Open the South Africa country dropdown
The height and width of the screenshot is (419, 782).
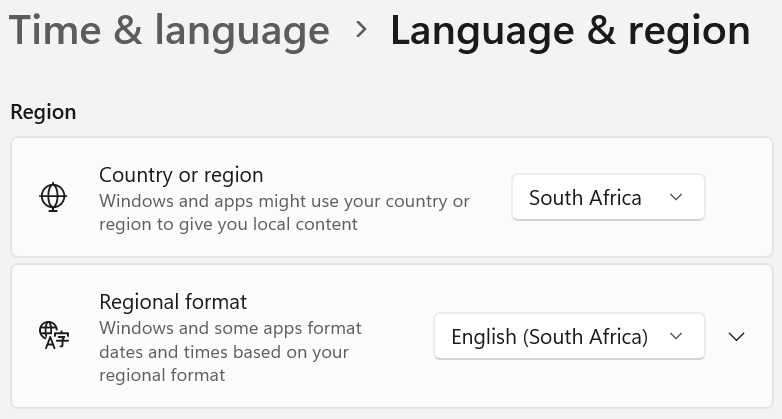(608, 197)
